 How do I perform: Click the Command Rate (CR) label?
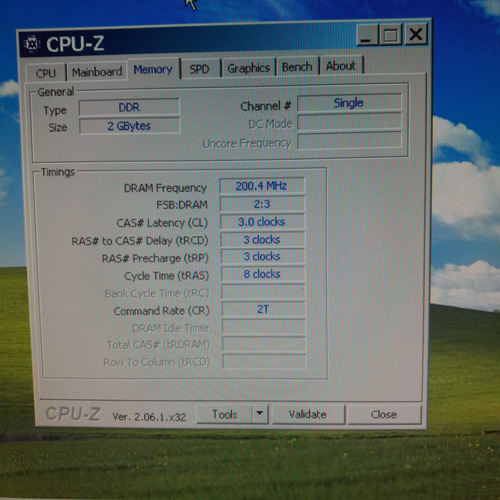[161, 311]
